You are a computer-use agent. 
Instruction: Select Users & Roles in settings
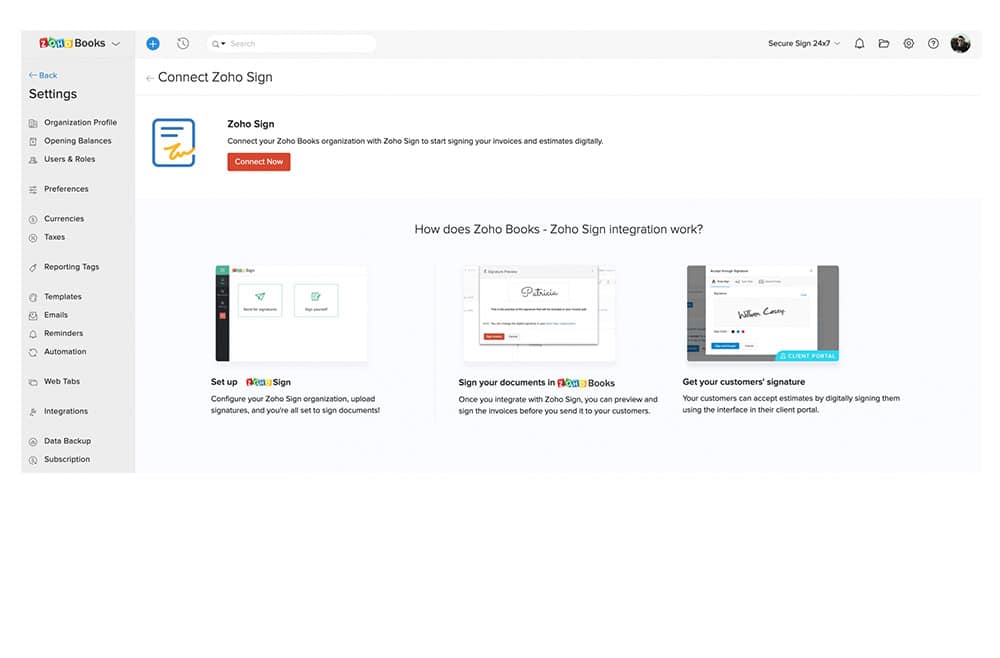pyautogui.click(x=70, y=159)
